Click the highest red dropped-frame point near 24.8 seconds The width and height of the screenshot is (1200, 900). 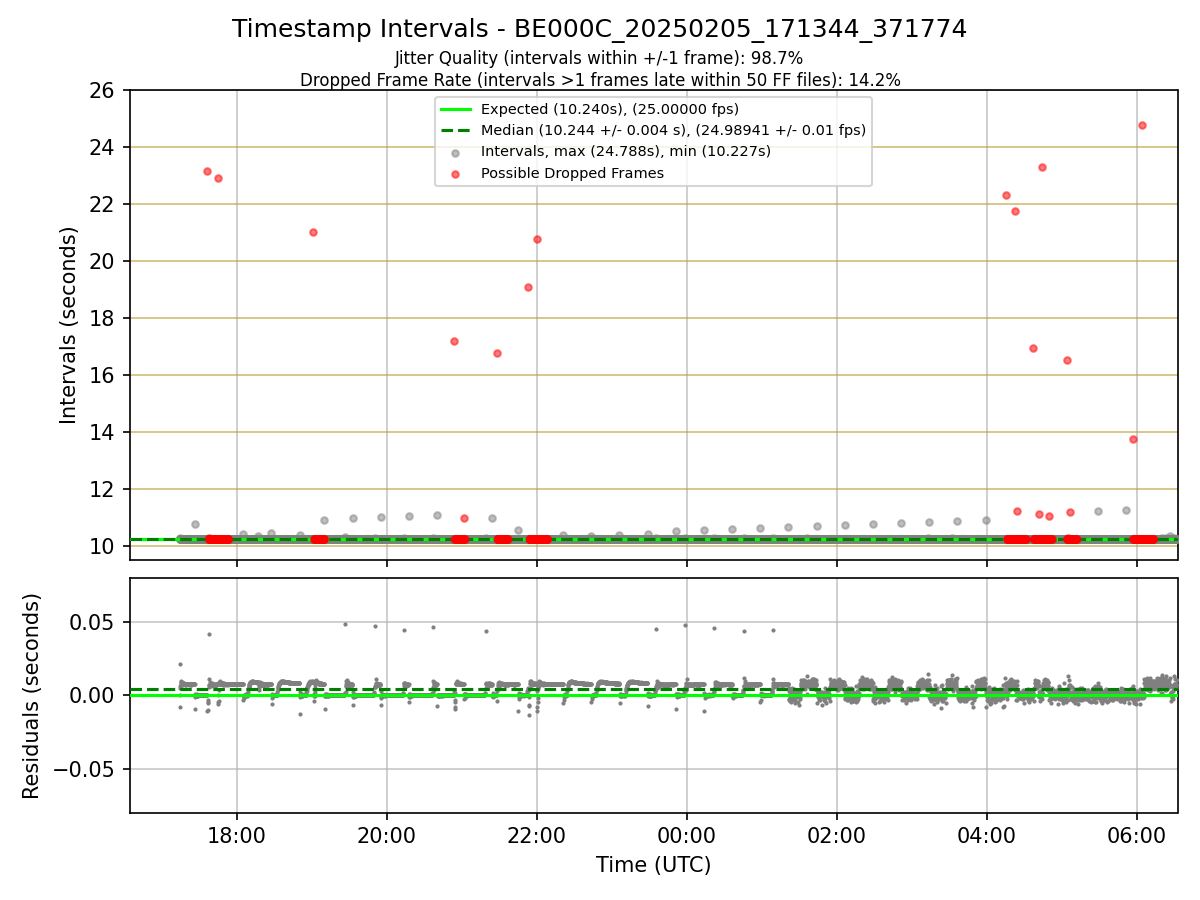click(x=1142, y=125)
